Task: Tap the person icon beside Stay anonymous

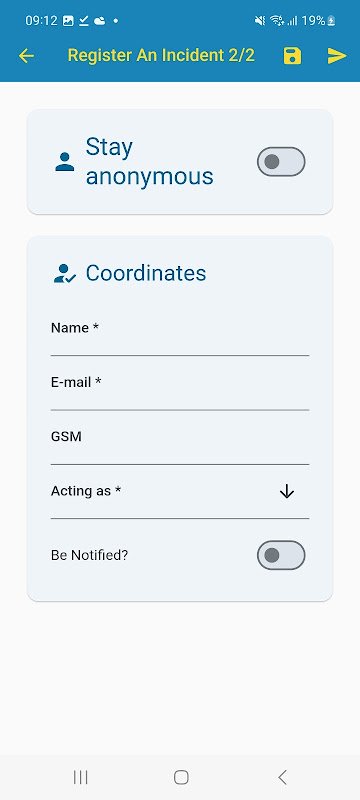Action: [65, 161]
